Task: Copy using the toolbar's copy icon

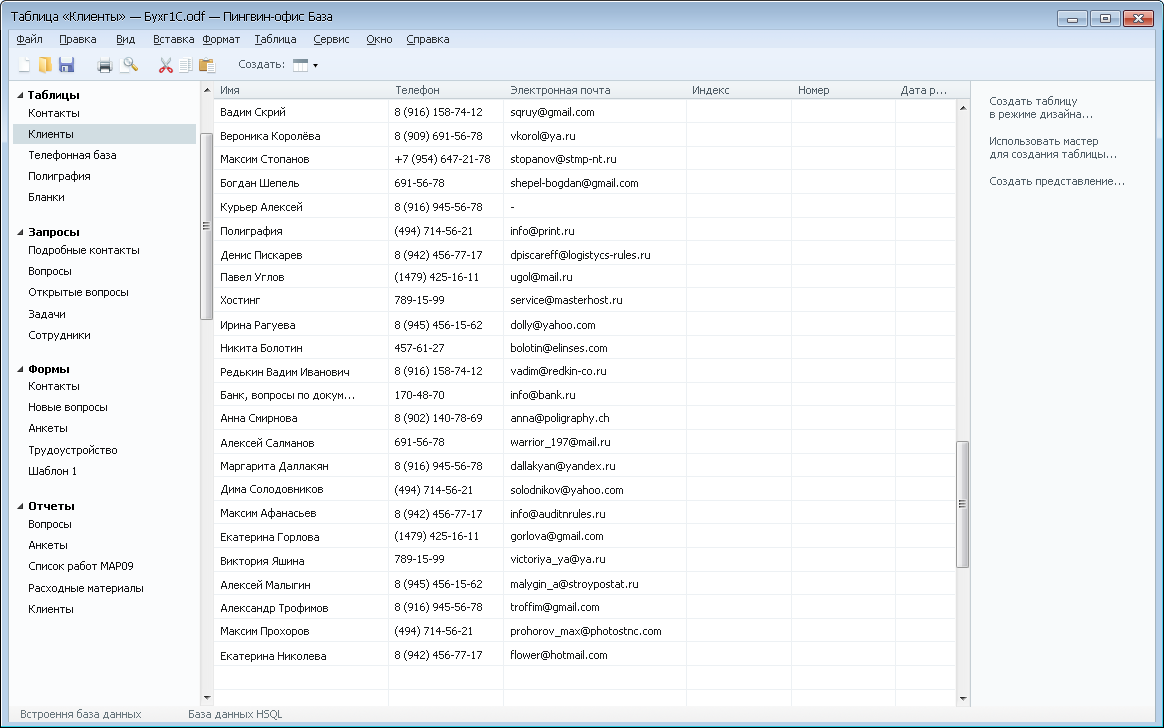Action: tap(186, 65)
